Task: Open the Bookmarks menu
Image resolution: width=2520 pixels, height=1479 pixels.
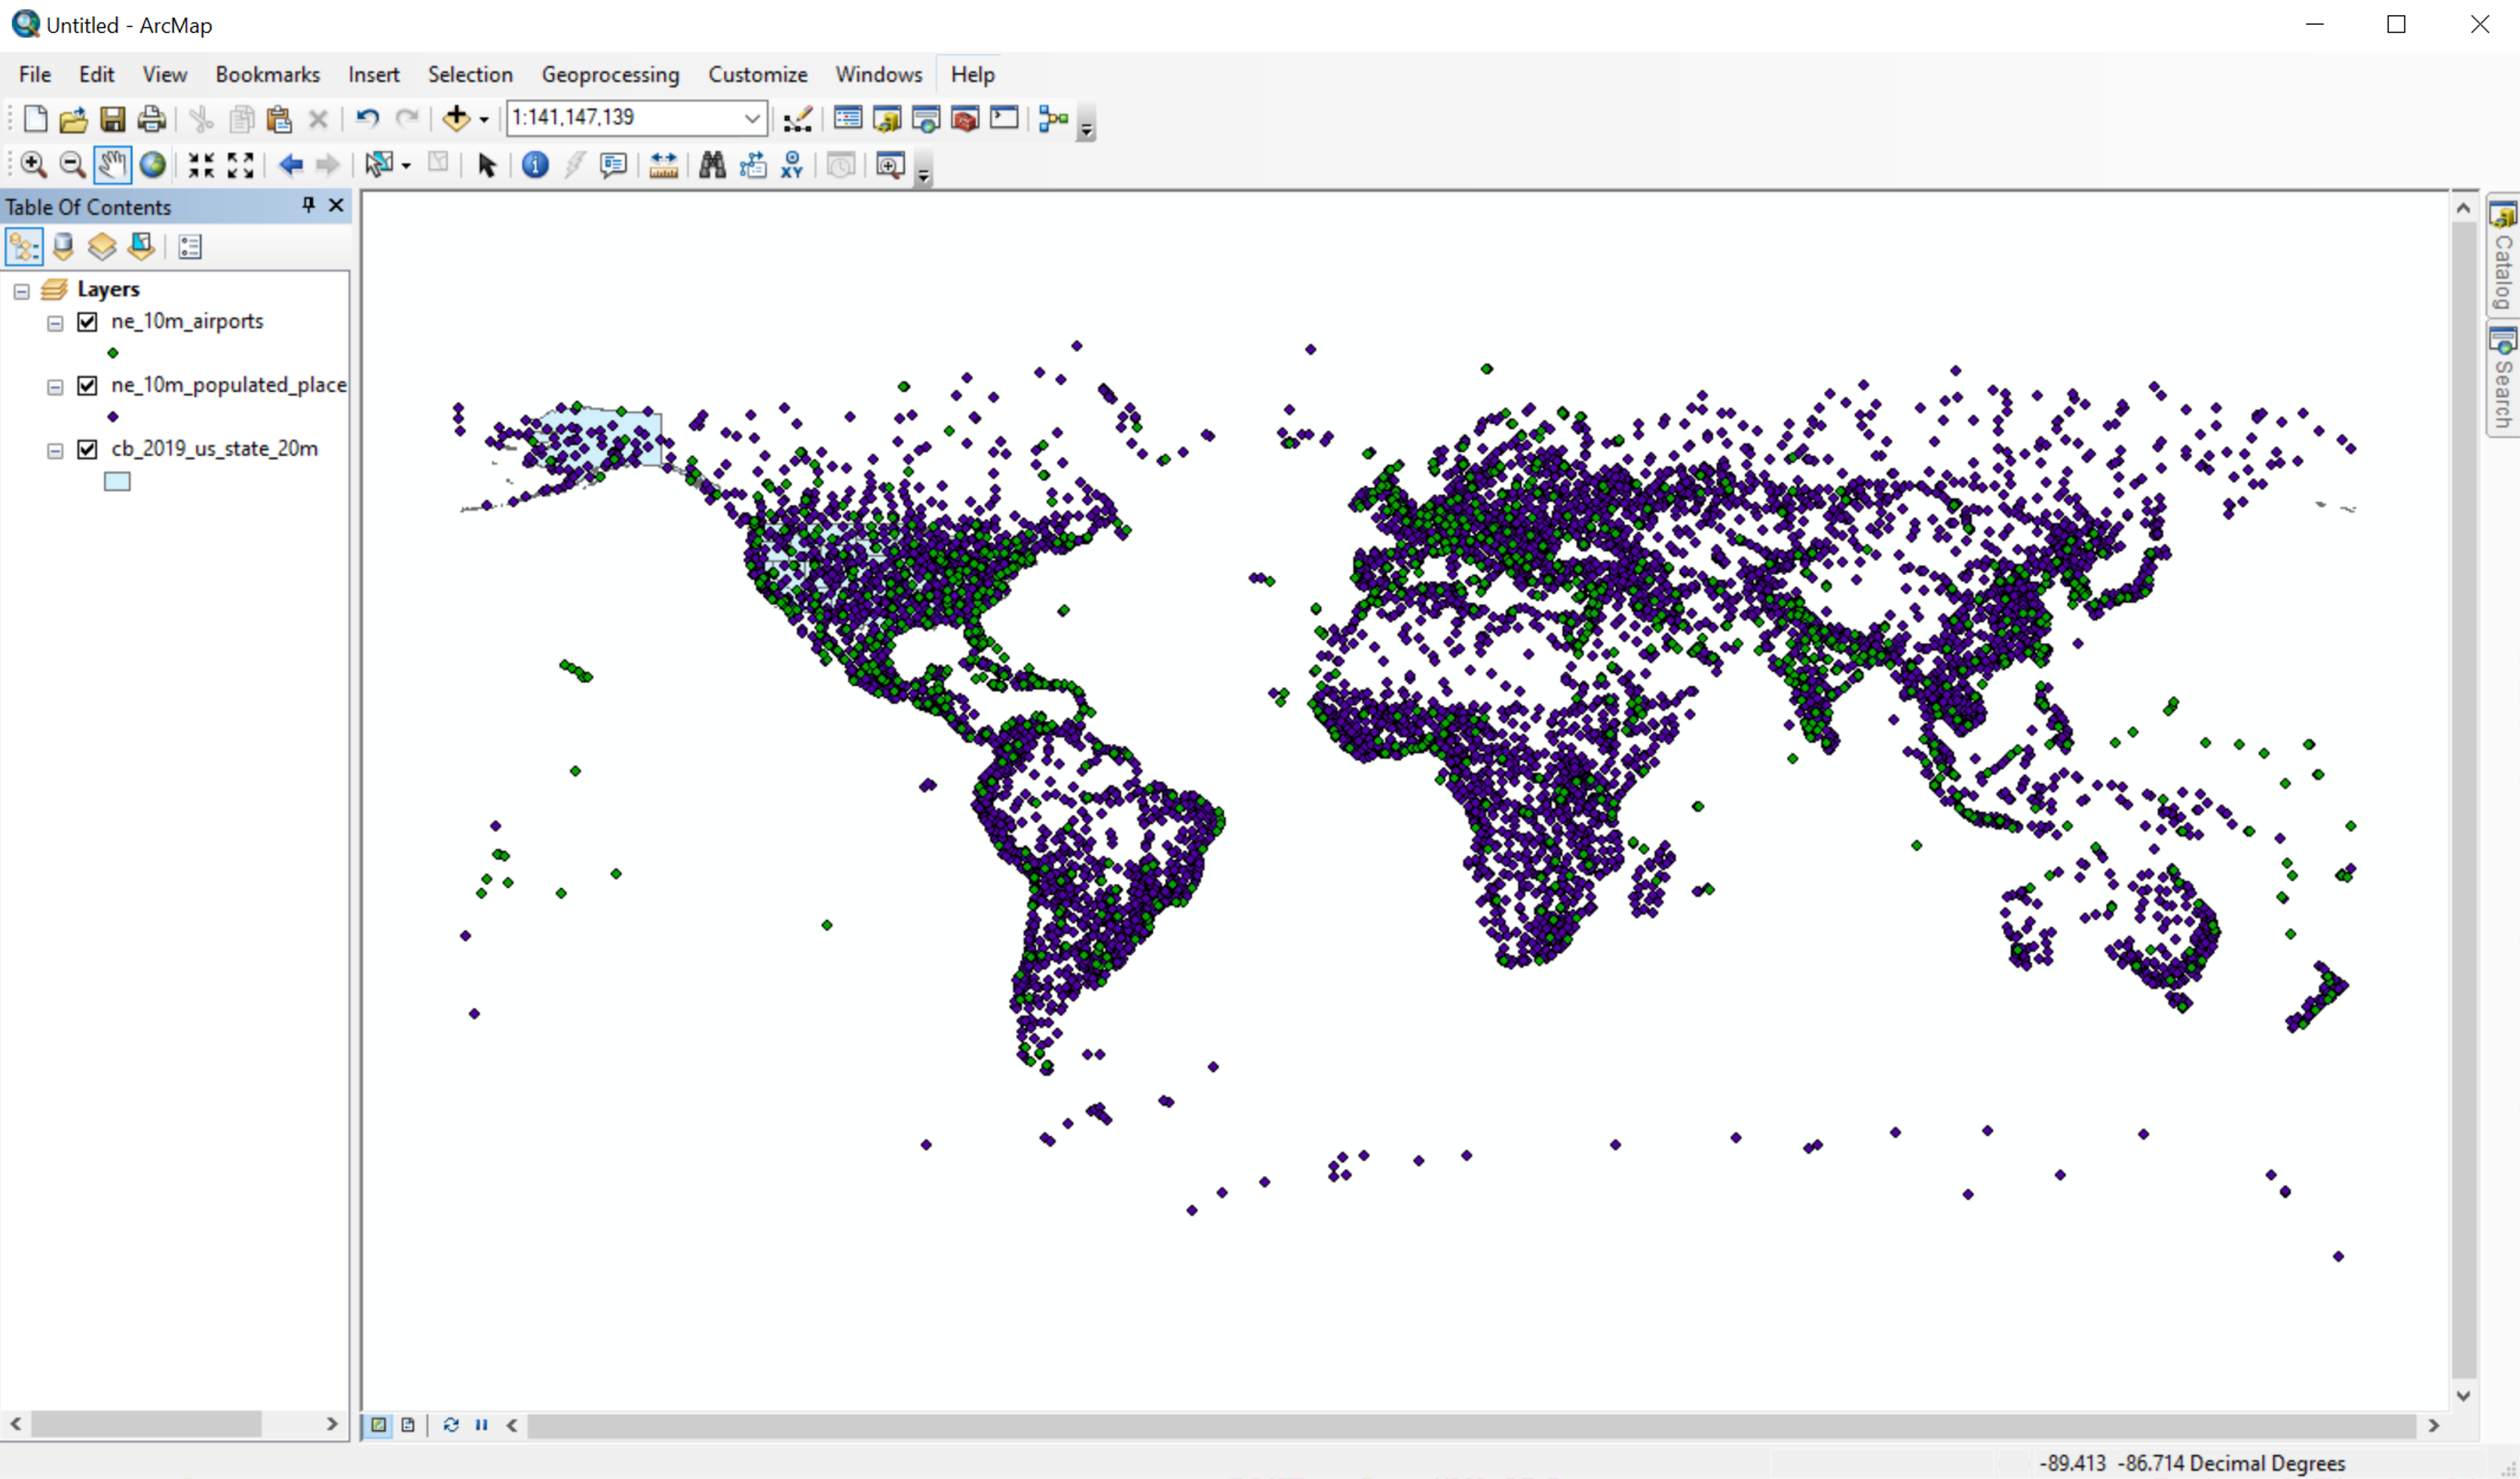Action: (x=267, y=75)
